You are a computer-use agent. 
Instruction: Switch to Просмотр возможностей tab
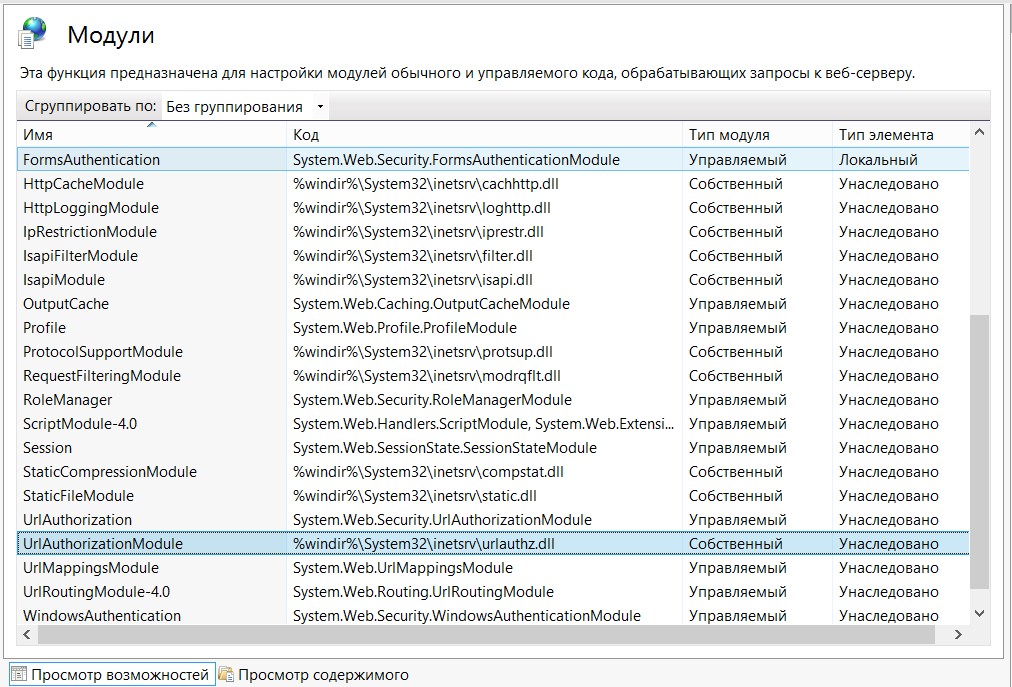(x=111, y=675)
